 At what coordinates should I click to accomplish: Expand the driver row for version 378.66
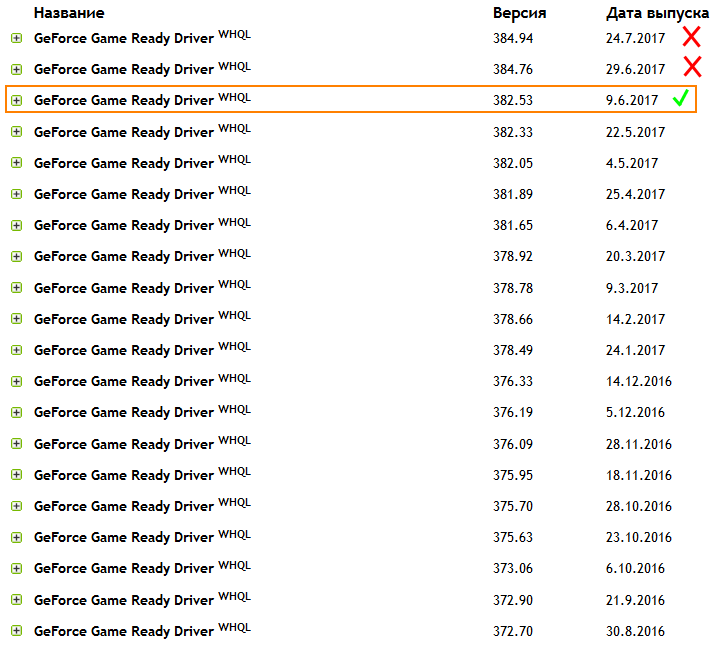coord(17,319)
